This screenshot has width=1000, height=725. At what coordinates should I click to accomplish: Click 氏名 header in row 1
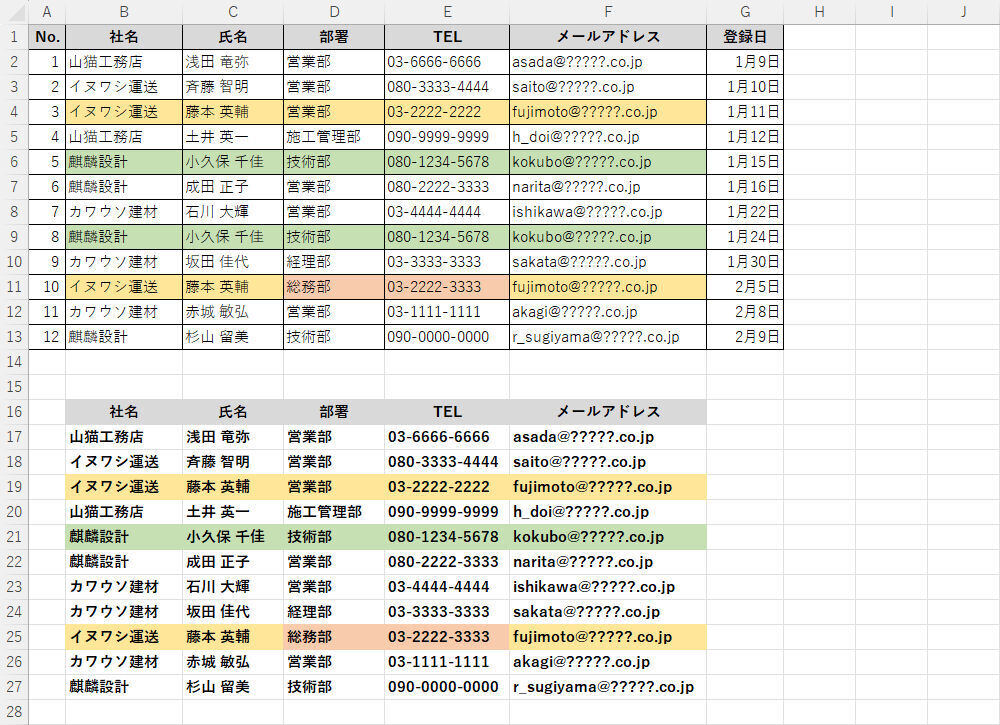[x=233, y=37]
